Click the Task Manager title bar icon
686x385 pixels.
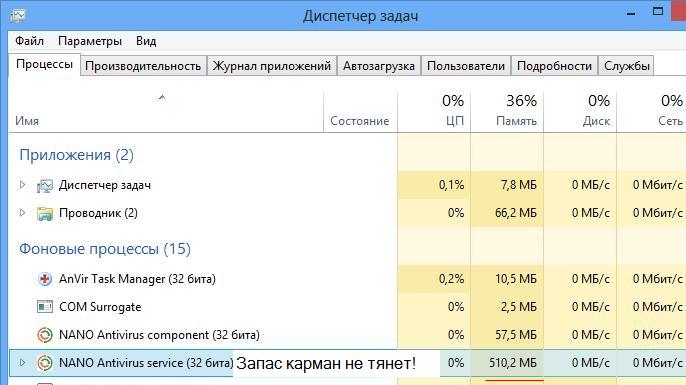point(18,15)
